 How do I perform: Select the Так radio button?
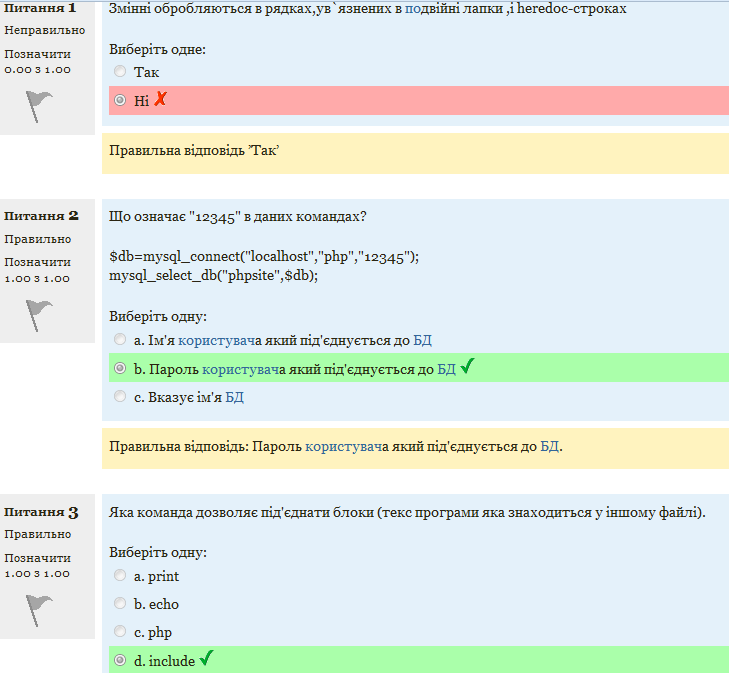click(120, 71)
